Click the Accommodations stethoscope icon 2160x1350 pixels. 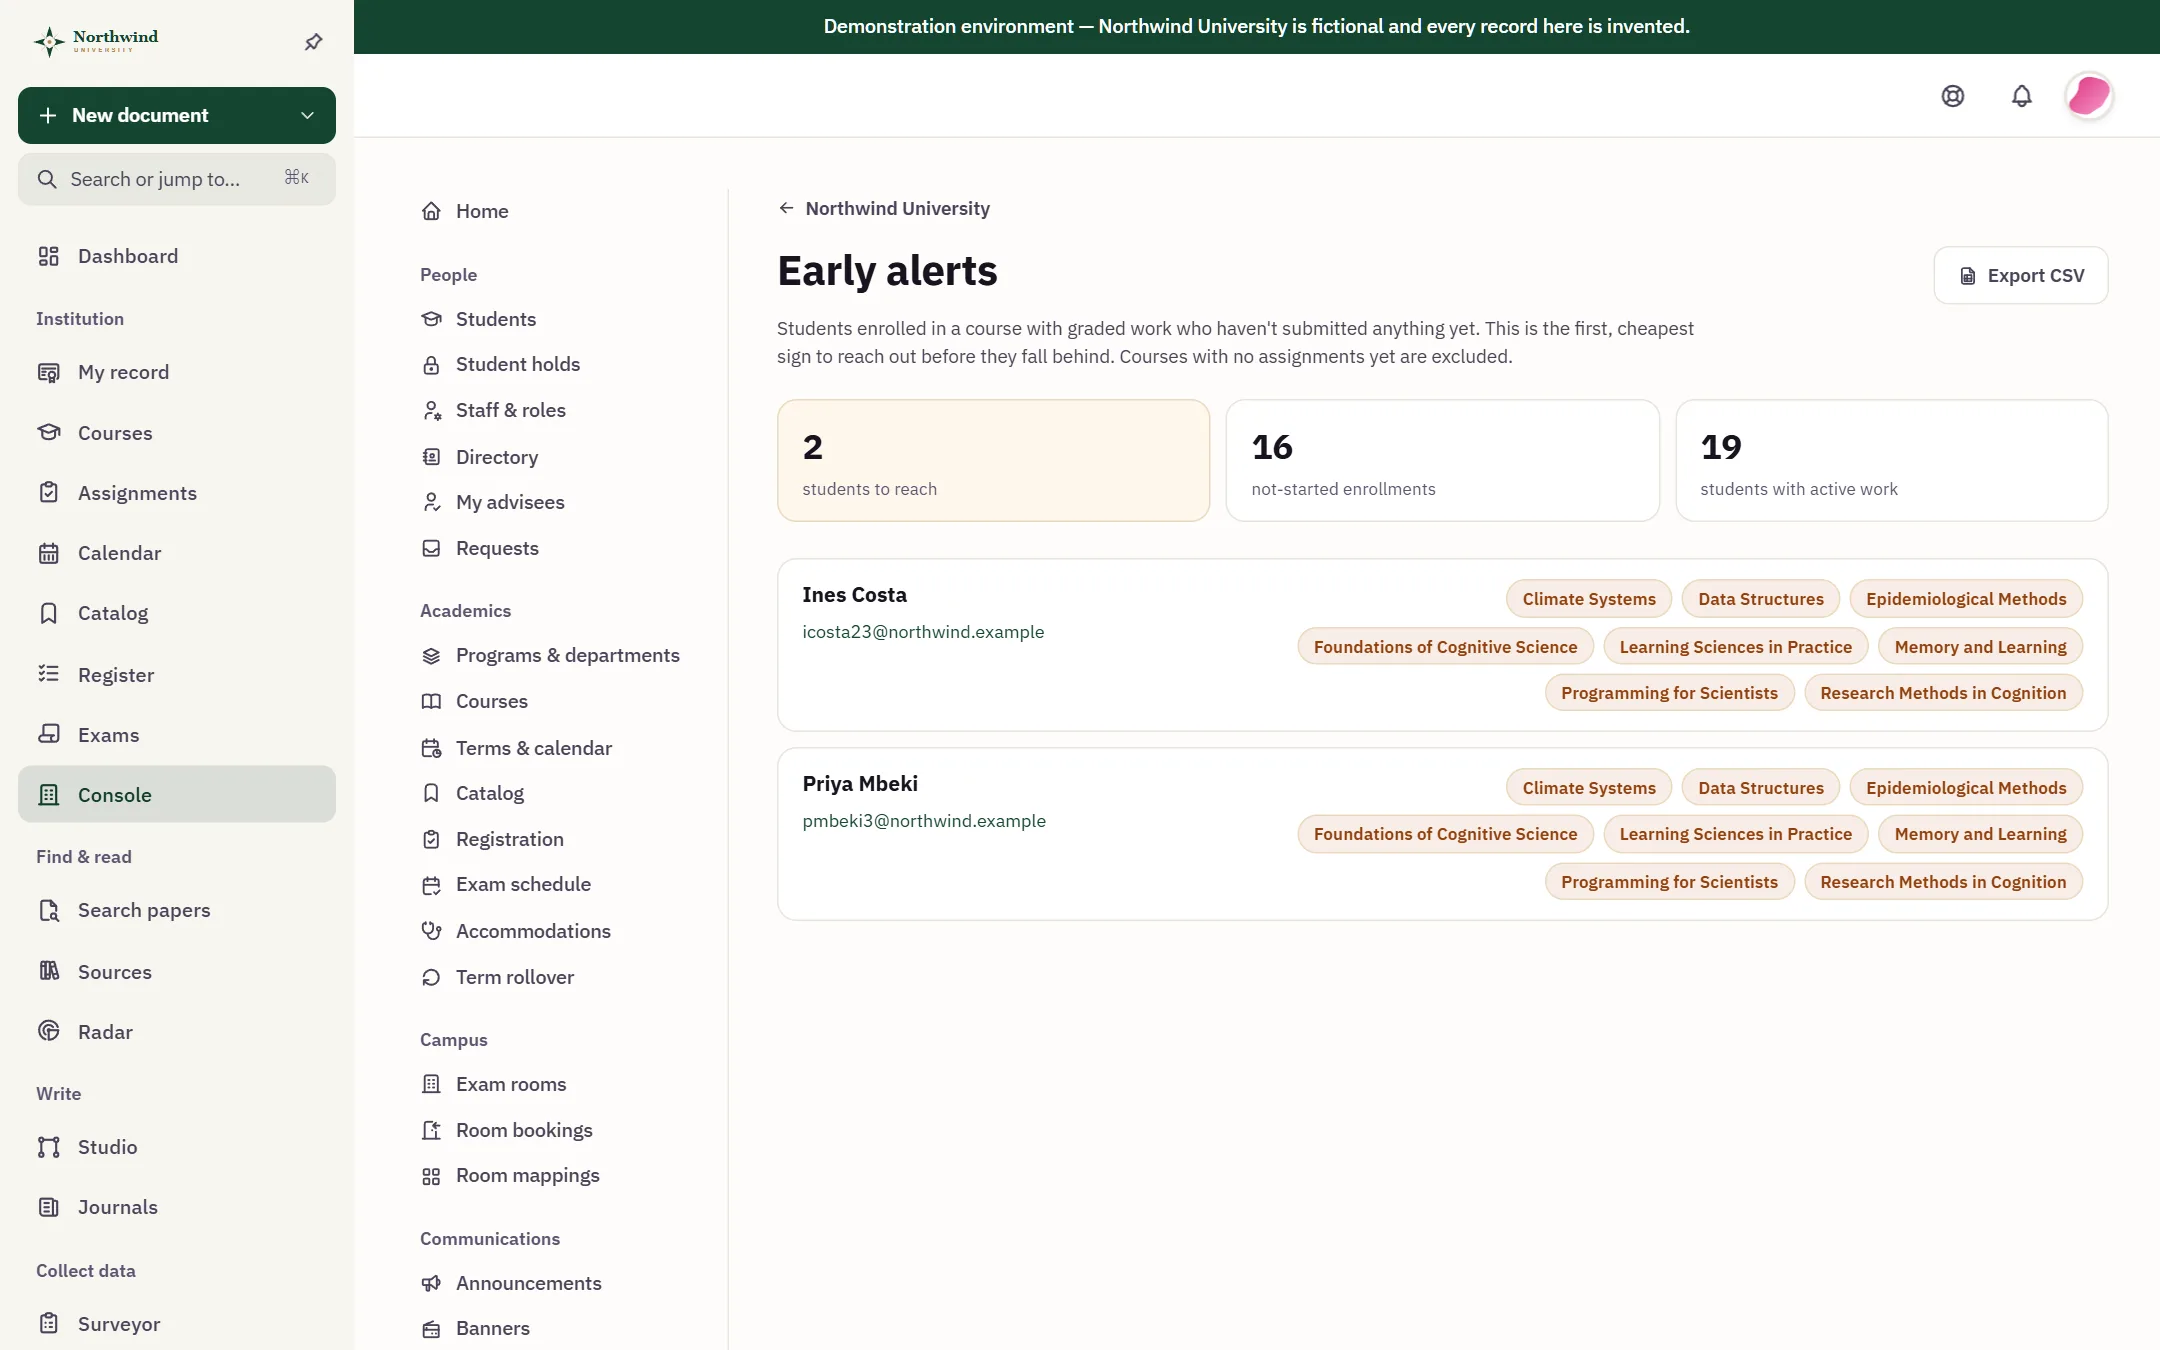pos(431,931)
